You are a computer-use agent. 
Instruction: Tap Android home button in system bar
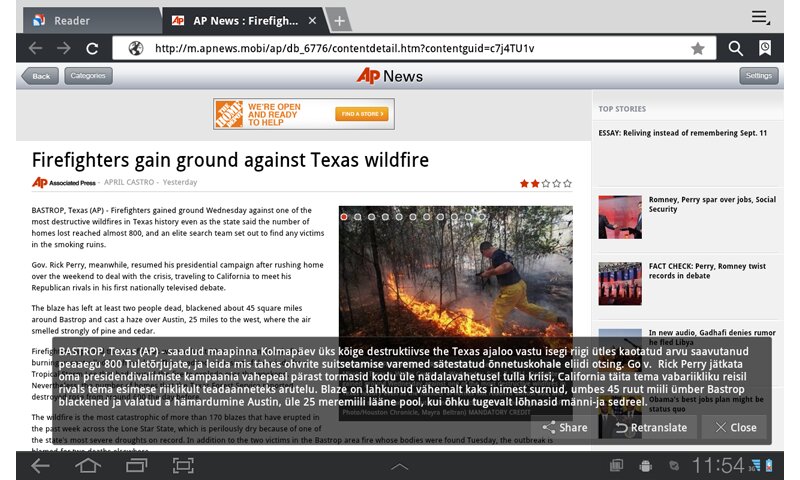(x=88, y=465)
